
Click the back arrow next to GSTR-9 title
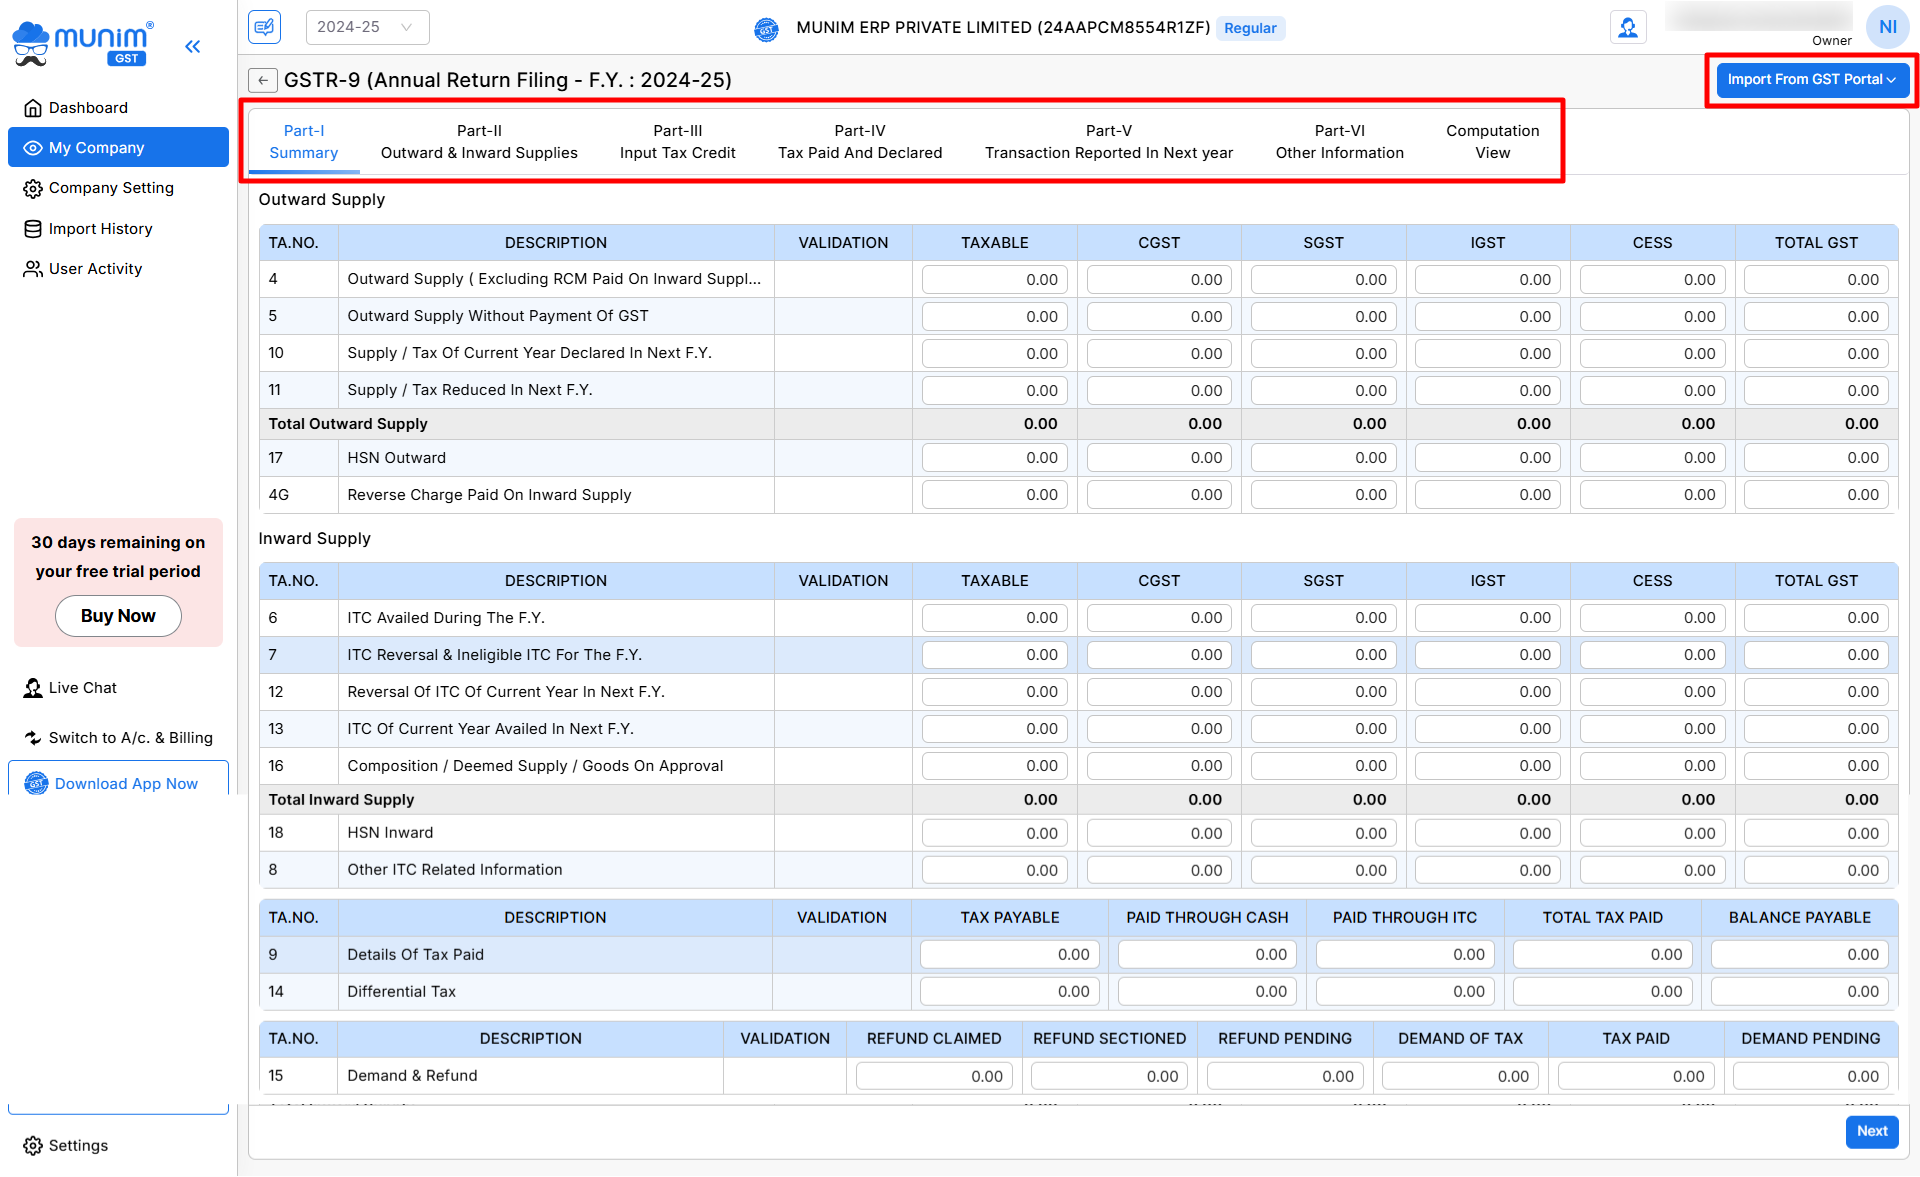[x=262, y=80]
